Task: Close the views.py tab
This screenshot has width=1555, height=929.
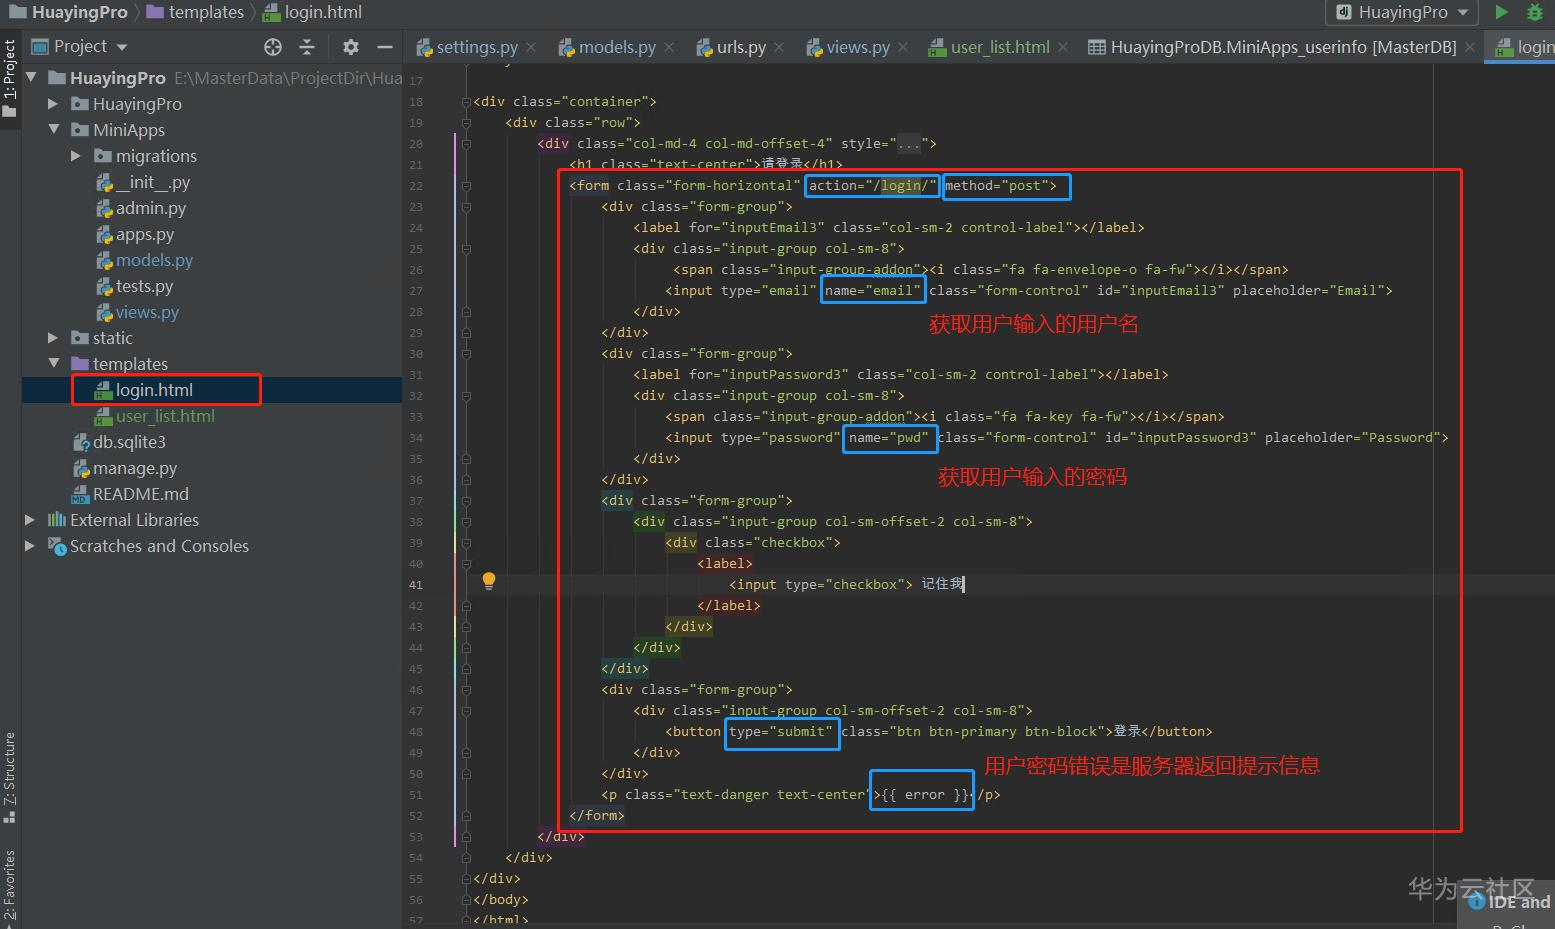Action: point(903,47)
